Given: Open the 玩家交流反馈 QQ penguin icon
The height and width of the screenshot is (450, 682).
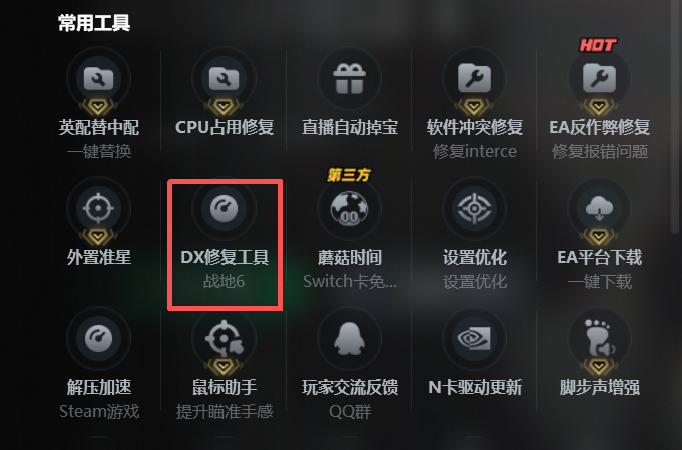Looking at the screenshot, I should (349, 338).
